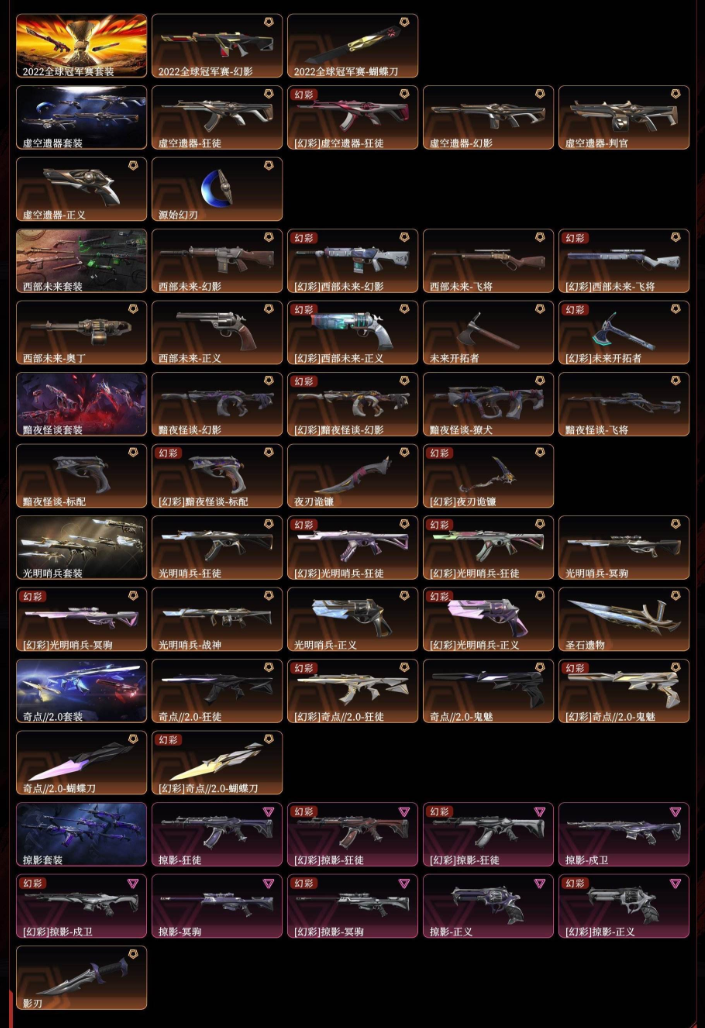
Task: Open the 2022全球冠军赛-蝴蝶刀 skin card
Action: [352, 46]
